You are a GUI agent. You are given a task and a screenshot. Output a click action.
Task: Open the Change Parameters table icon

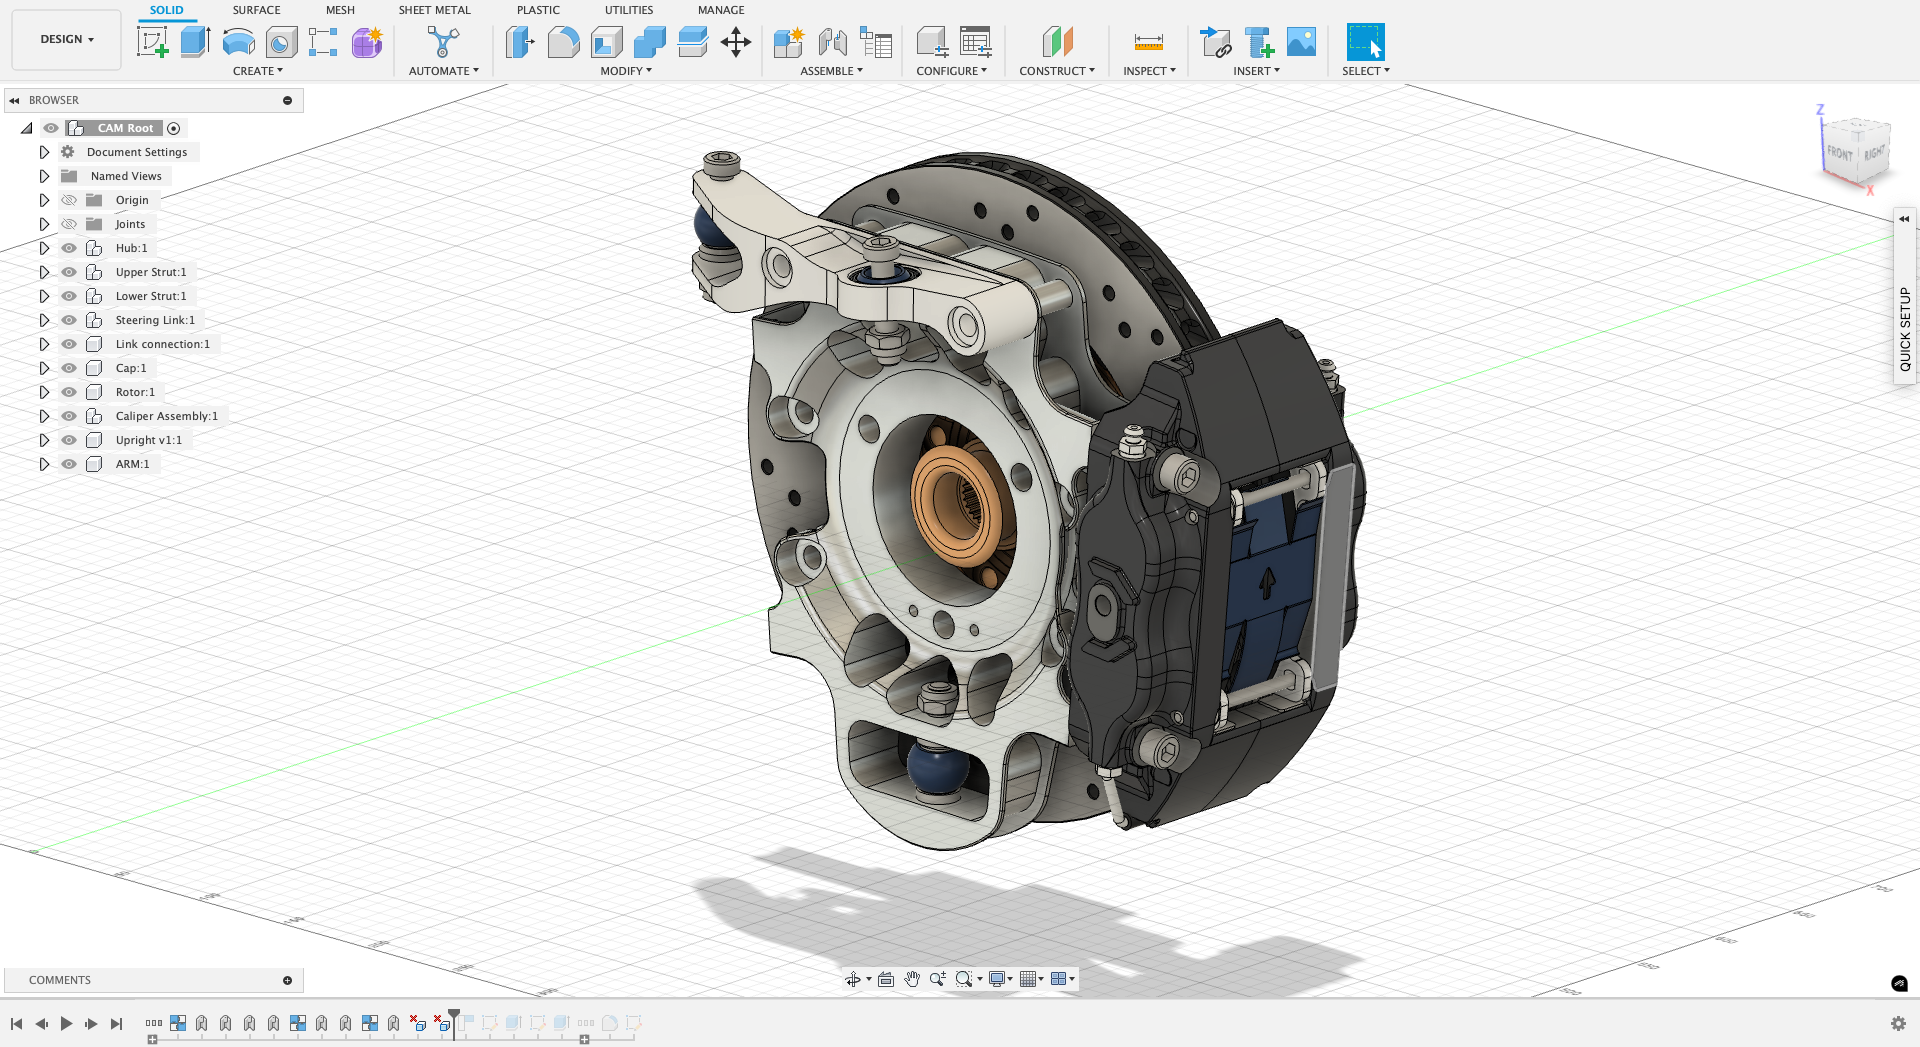pos(975,42)
